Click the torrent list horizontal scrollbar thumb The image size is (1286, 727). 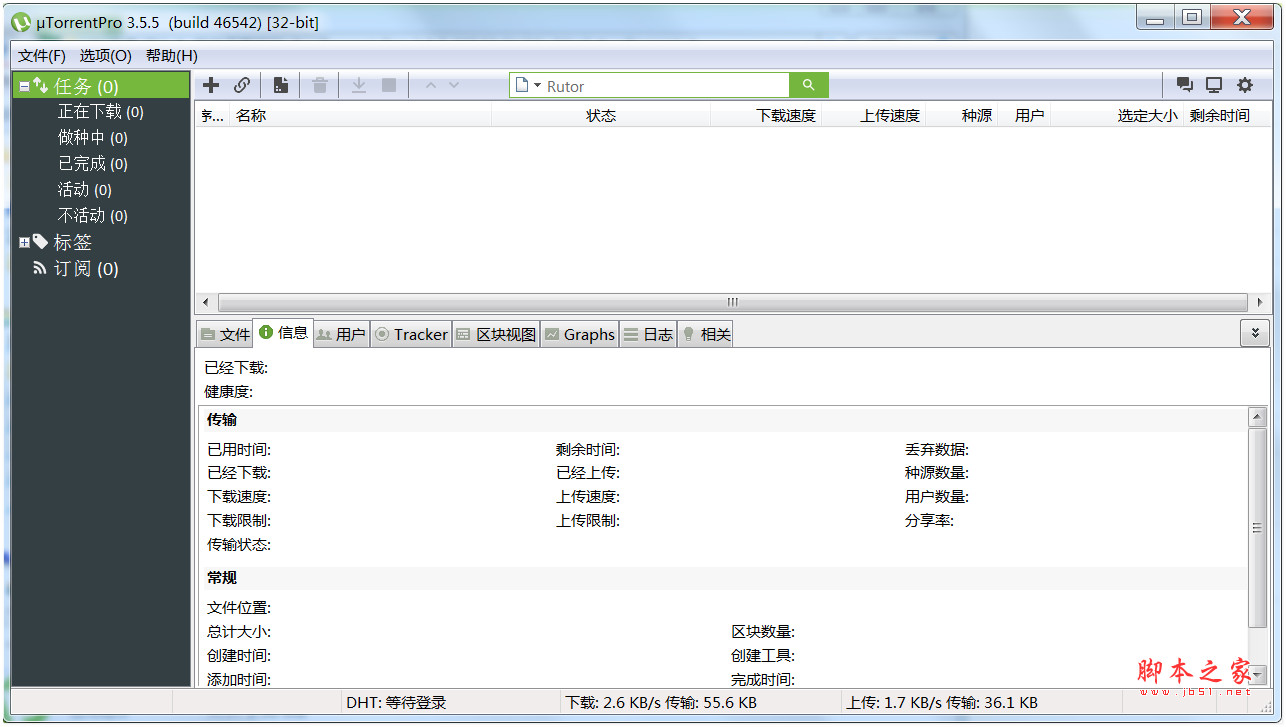(732, 302)
